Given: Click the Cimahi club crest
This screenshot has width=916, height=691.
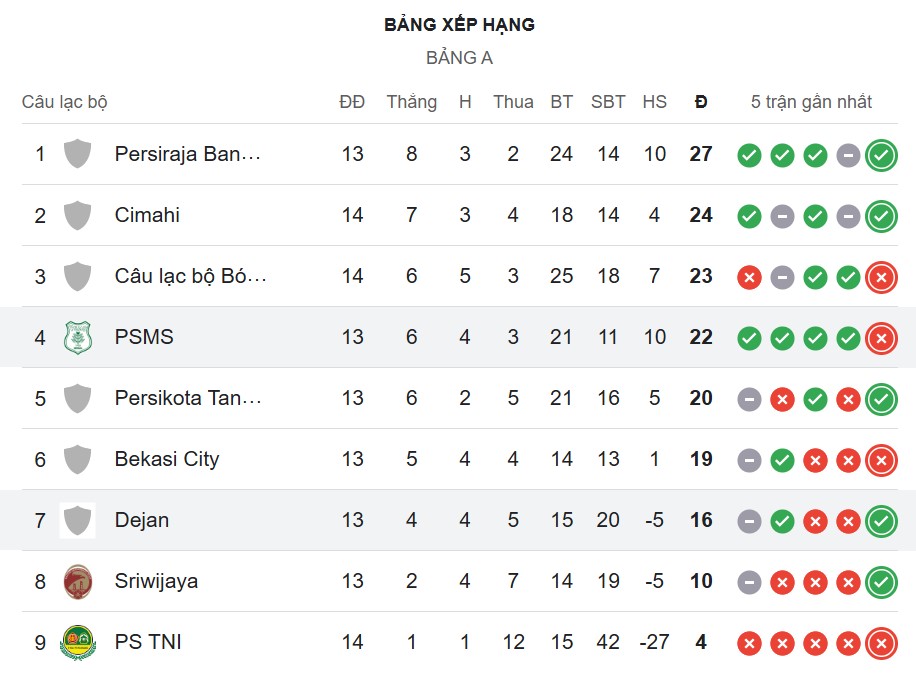Looking at the screenshot, I should point(78,215).
